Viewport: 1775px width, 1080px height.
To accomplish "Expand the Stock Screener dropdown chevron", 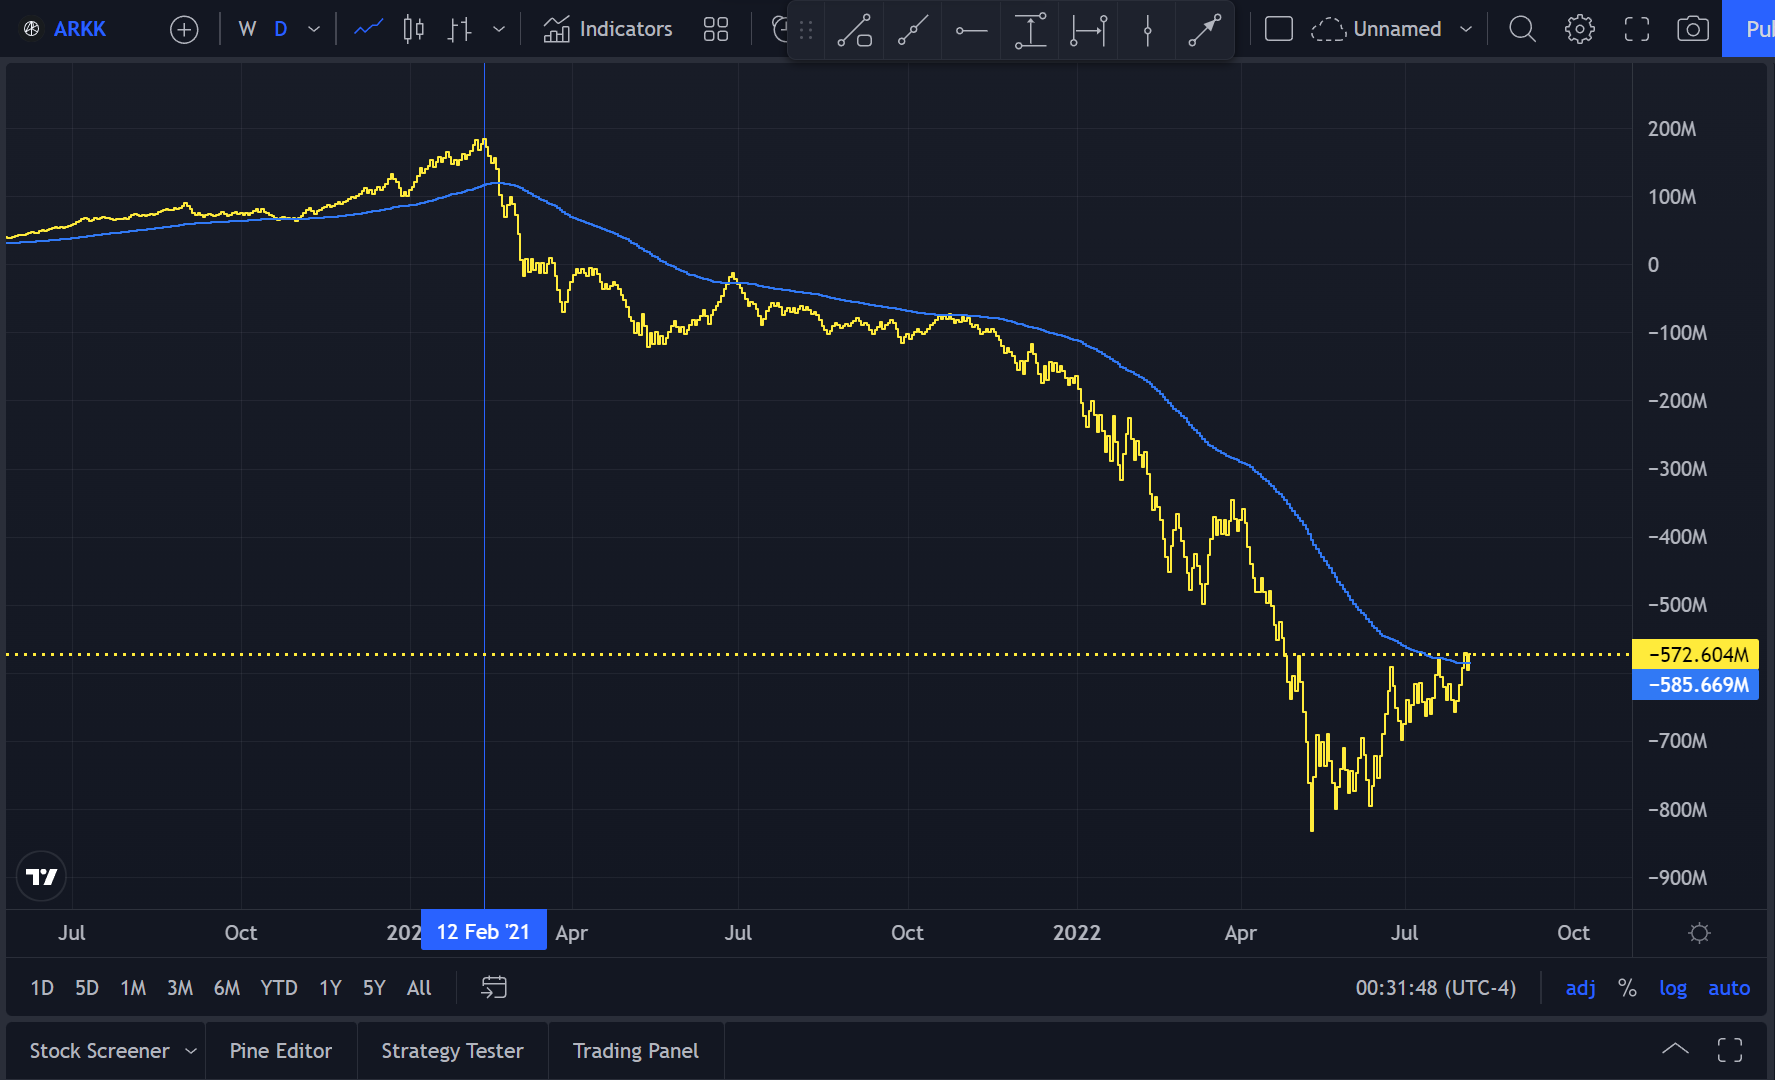I will (x=191, y=1051).
